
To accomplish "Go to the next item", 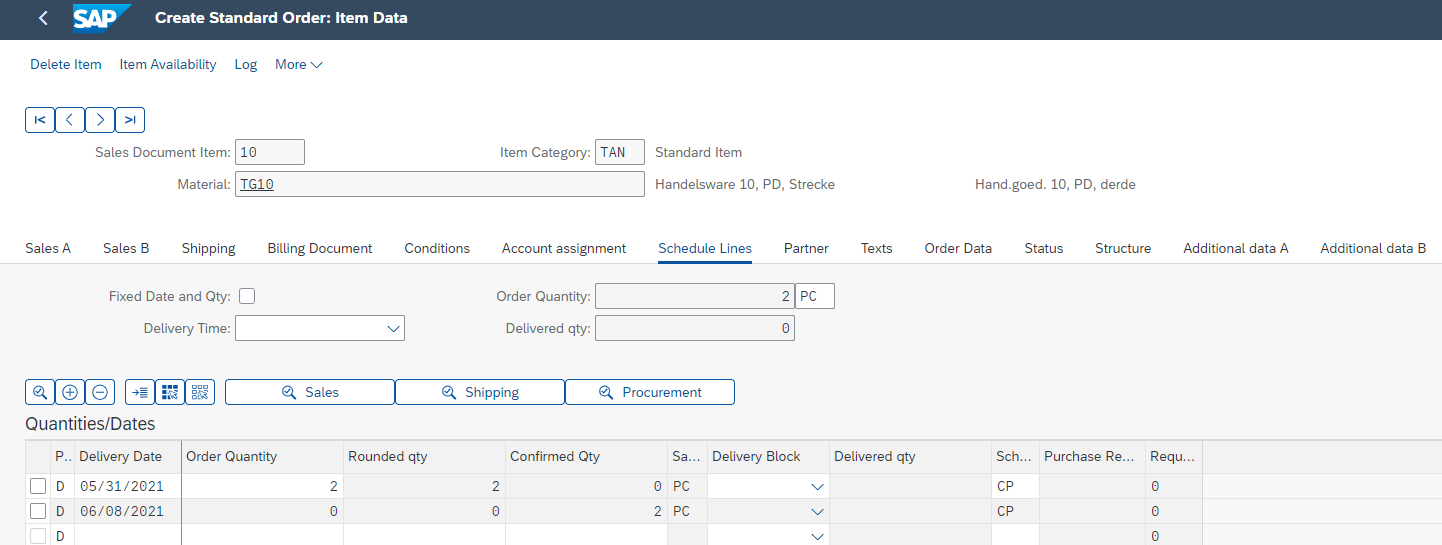I will (100, 120).
